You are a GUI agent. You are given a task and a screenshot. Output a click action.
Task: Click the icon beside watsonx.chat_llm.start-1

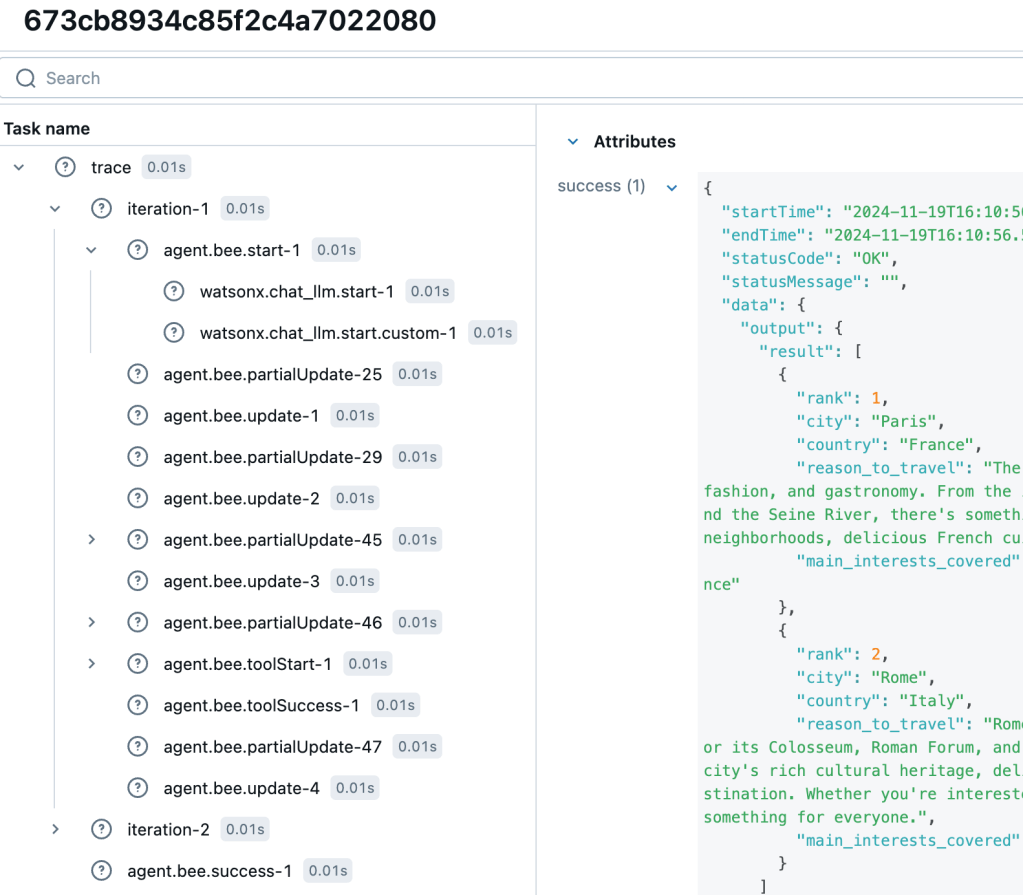pyautogui.click(x=173, y=291)
